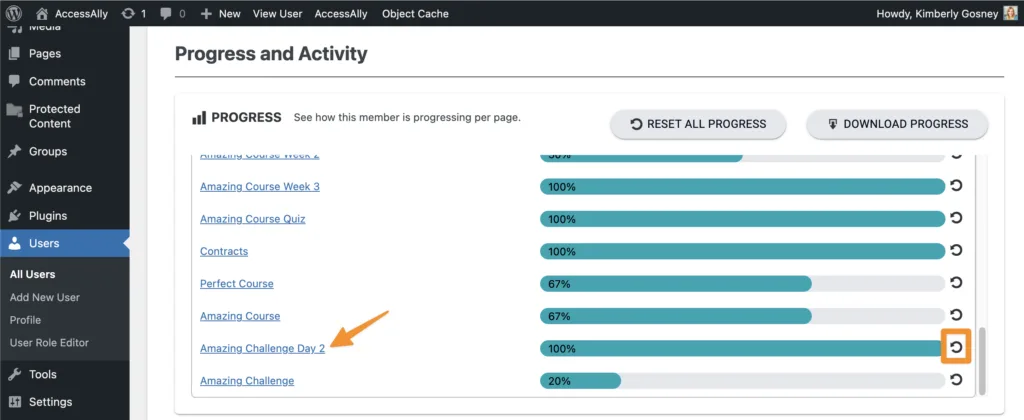Go to Add New User submenu
1024x420 pixels.
coord(44,297)
